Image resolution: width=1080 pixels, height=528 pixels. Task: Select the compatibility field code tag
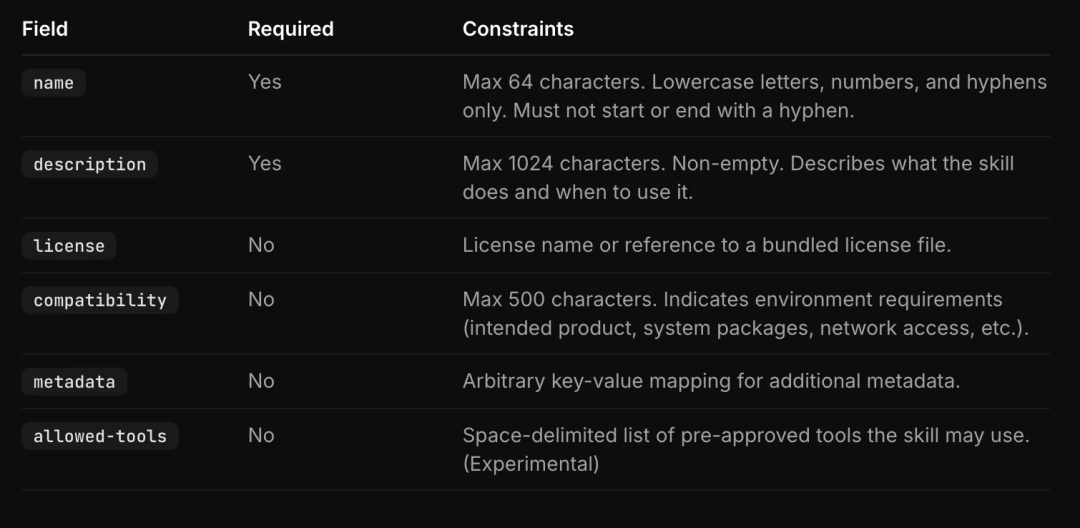tap(100, 300)
